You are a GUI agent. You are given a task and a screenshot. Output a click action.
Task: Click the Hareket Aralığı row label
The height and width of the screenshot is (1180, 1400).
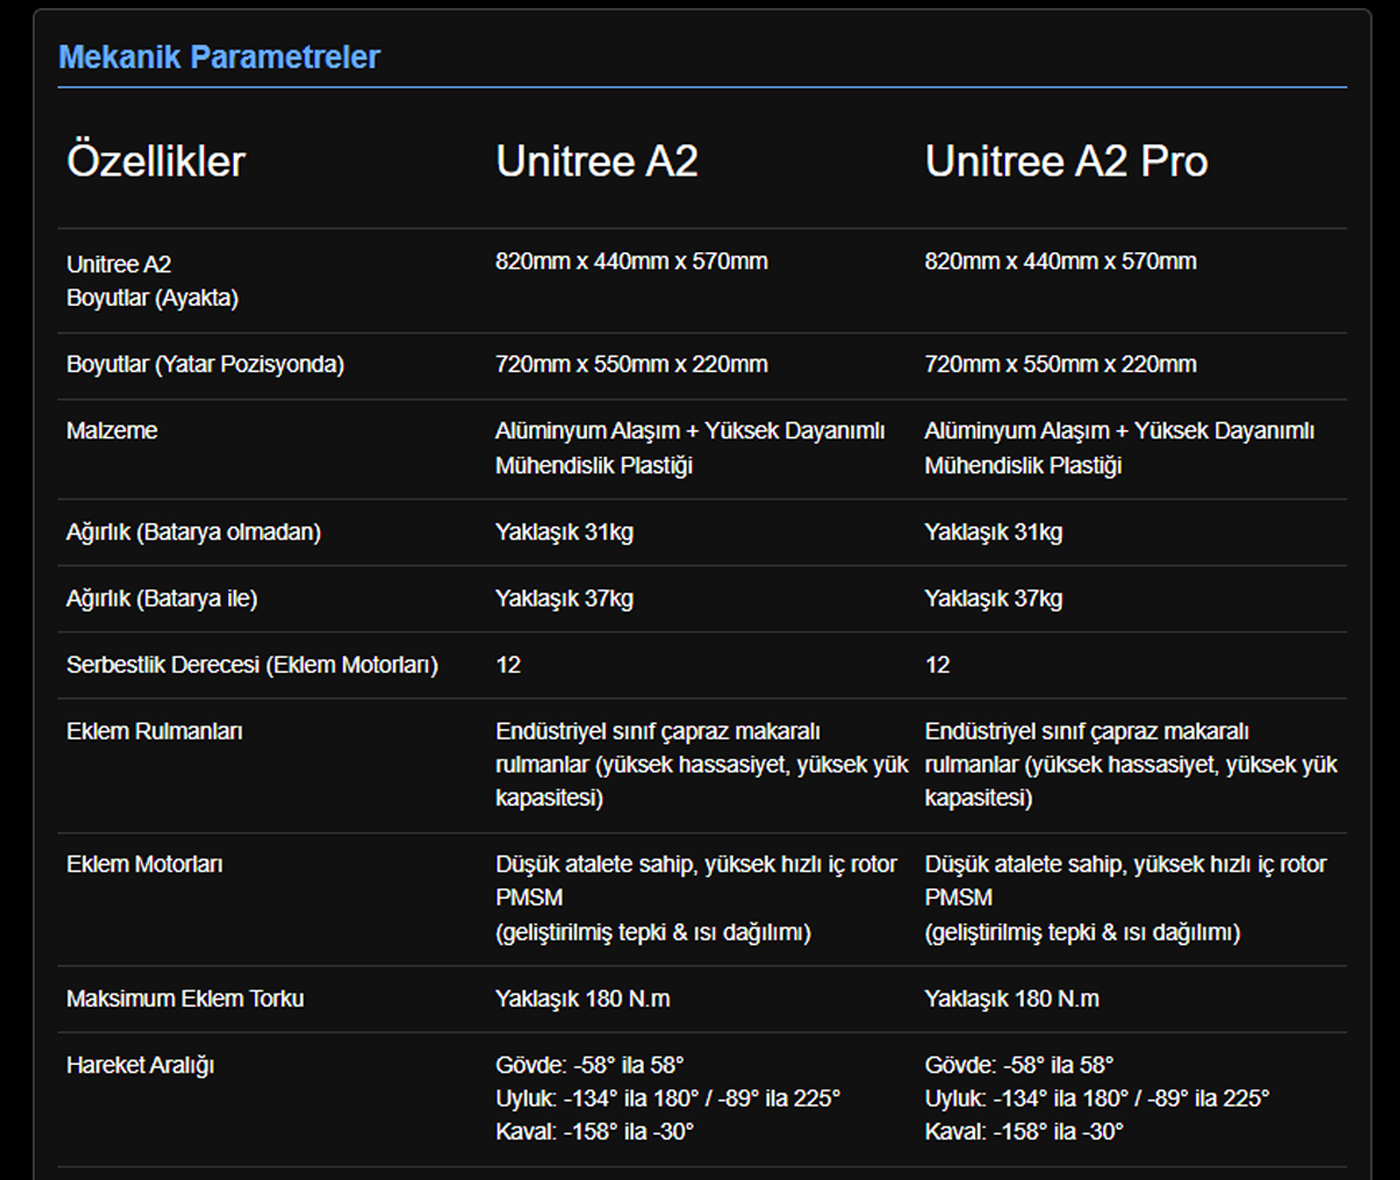[x=140, y=1065]
